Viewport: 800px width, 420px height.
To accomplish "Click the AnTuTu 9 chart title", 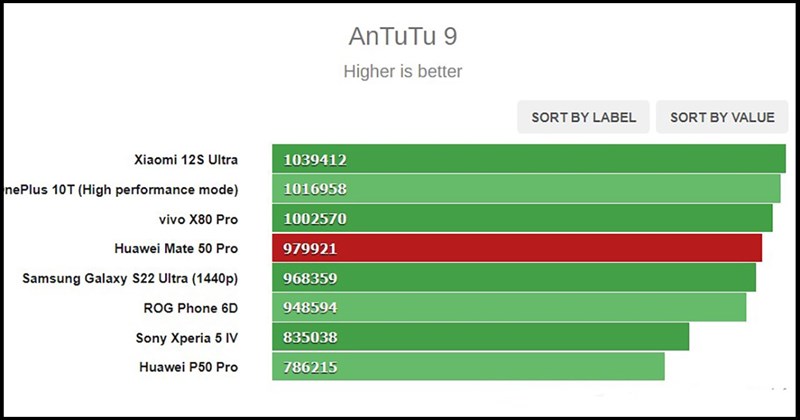I will pyautogui.click(x=403, y=37).
